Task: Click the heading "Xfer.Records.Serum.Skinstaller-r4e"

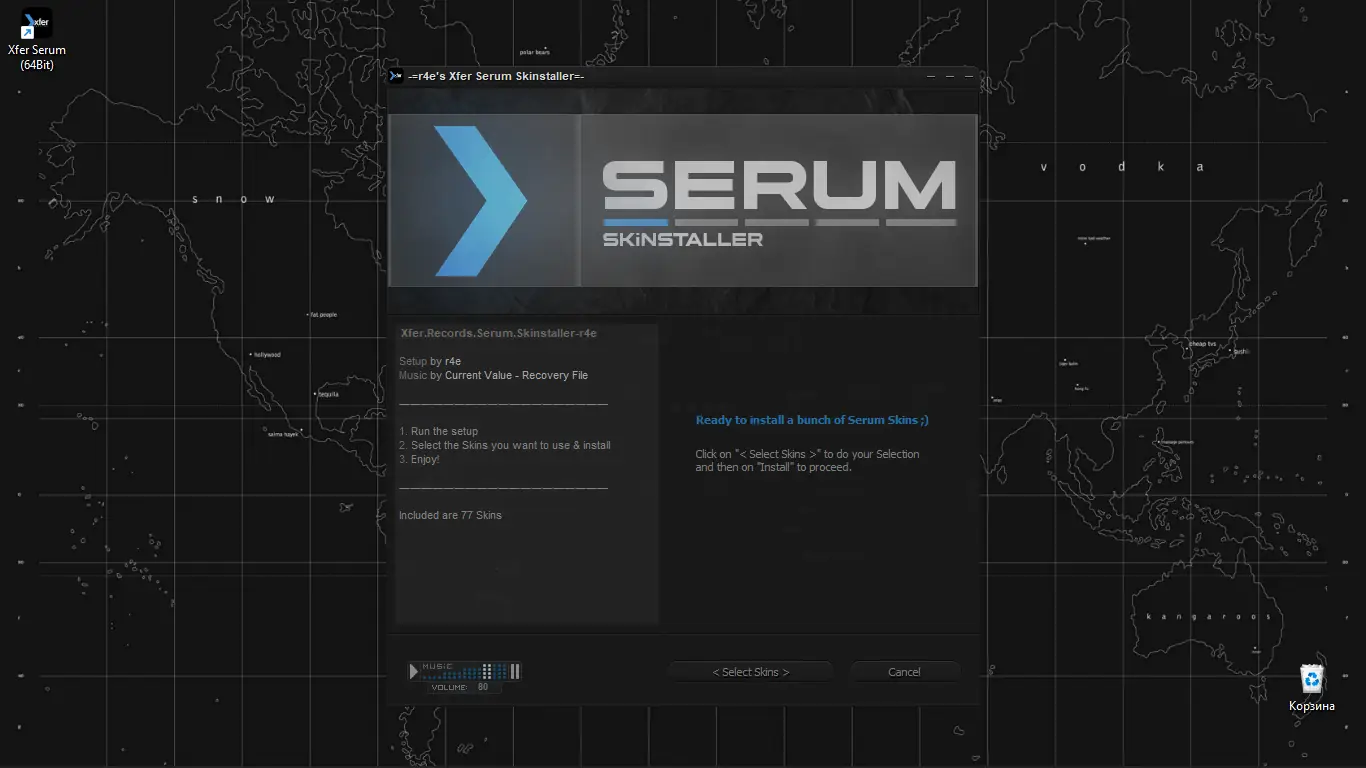Action: coord(498,333)
